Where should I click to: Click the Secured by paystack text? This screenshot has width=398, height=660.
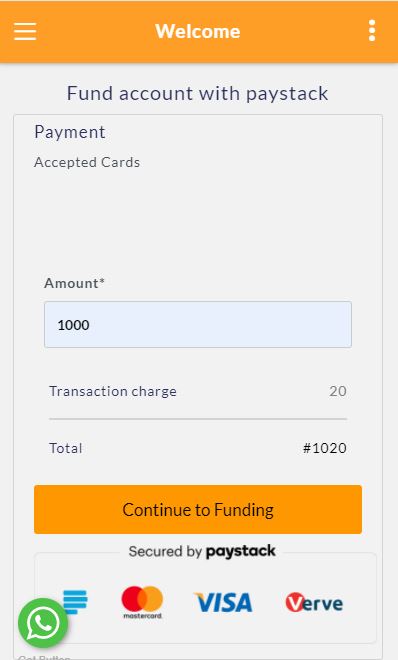point(202,551)
